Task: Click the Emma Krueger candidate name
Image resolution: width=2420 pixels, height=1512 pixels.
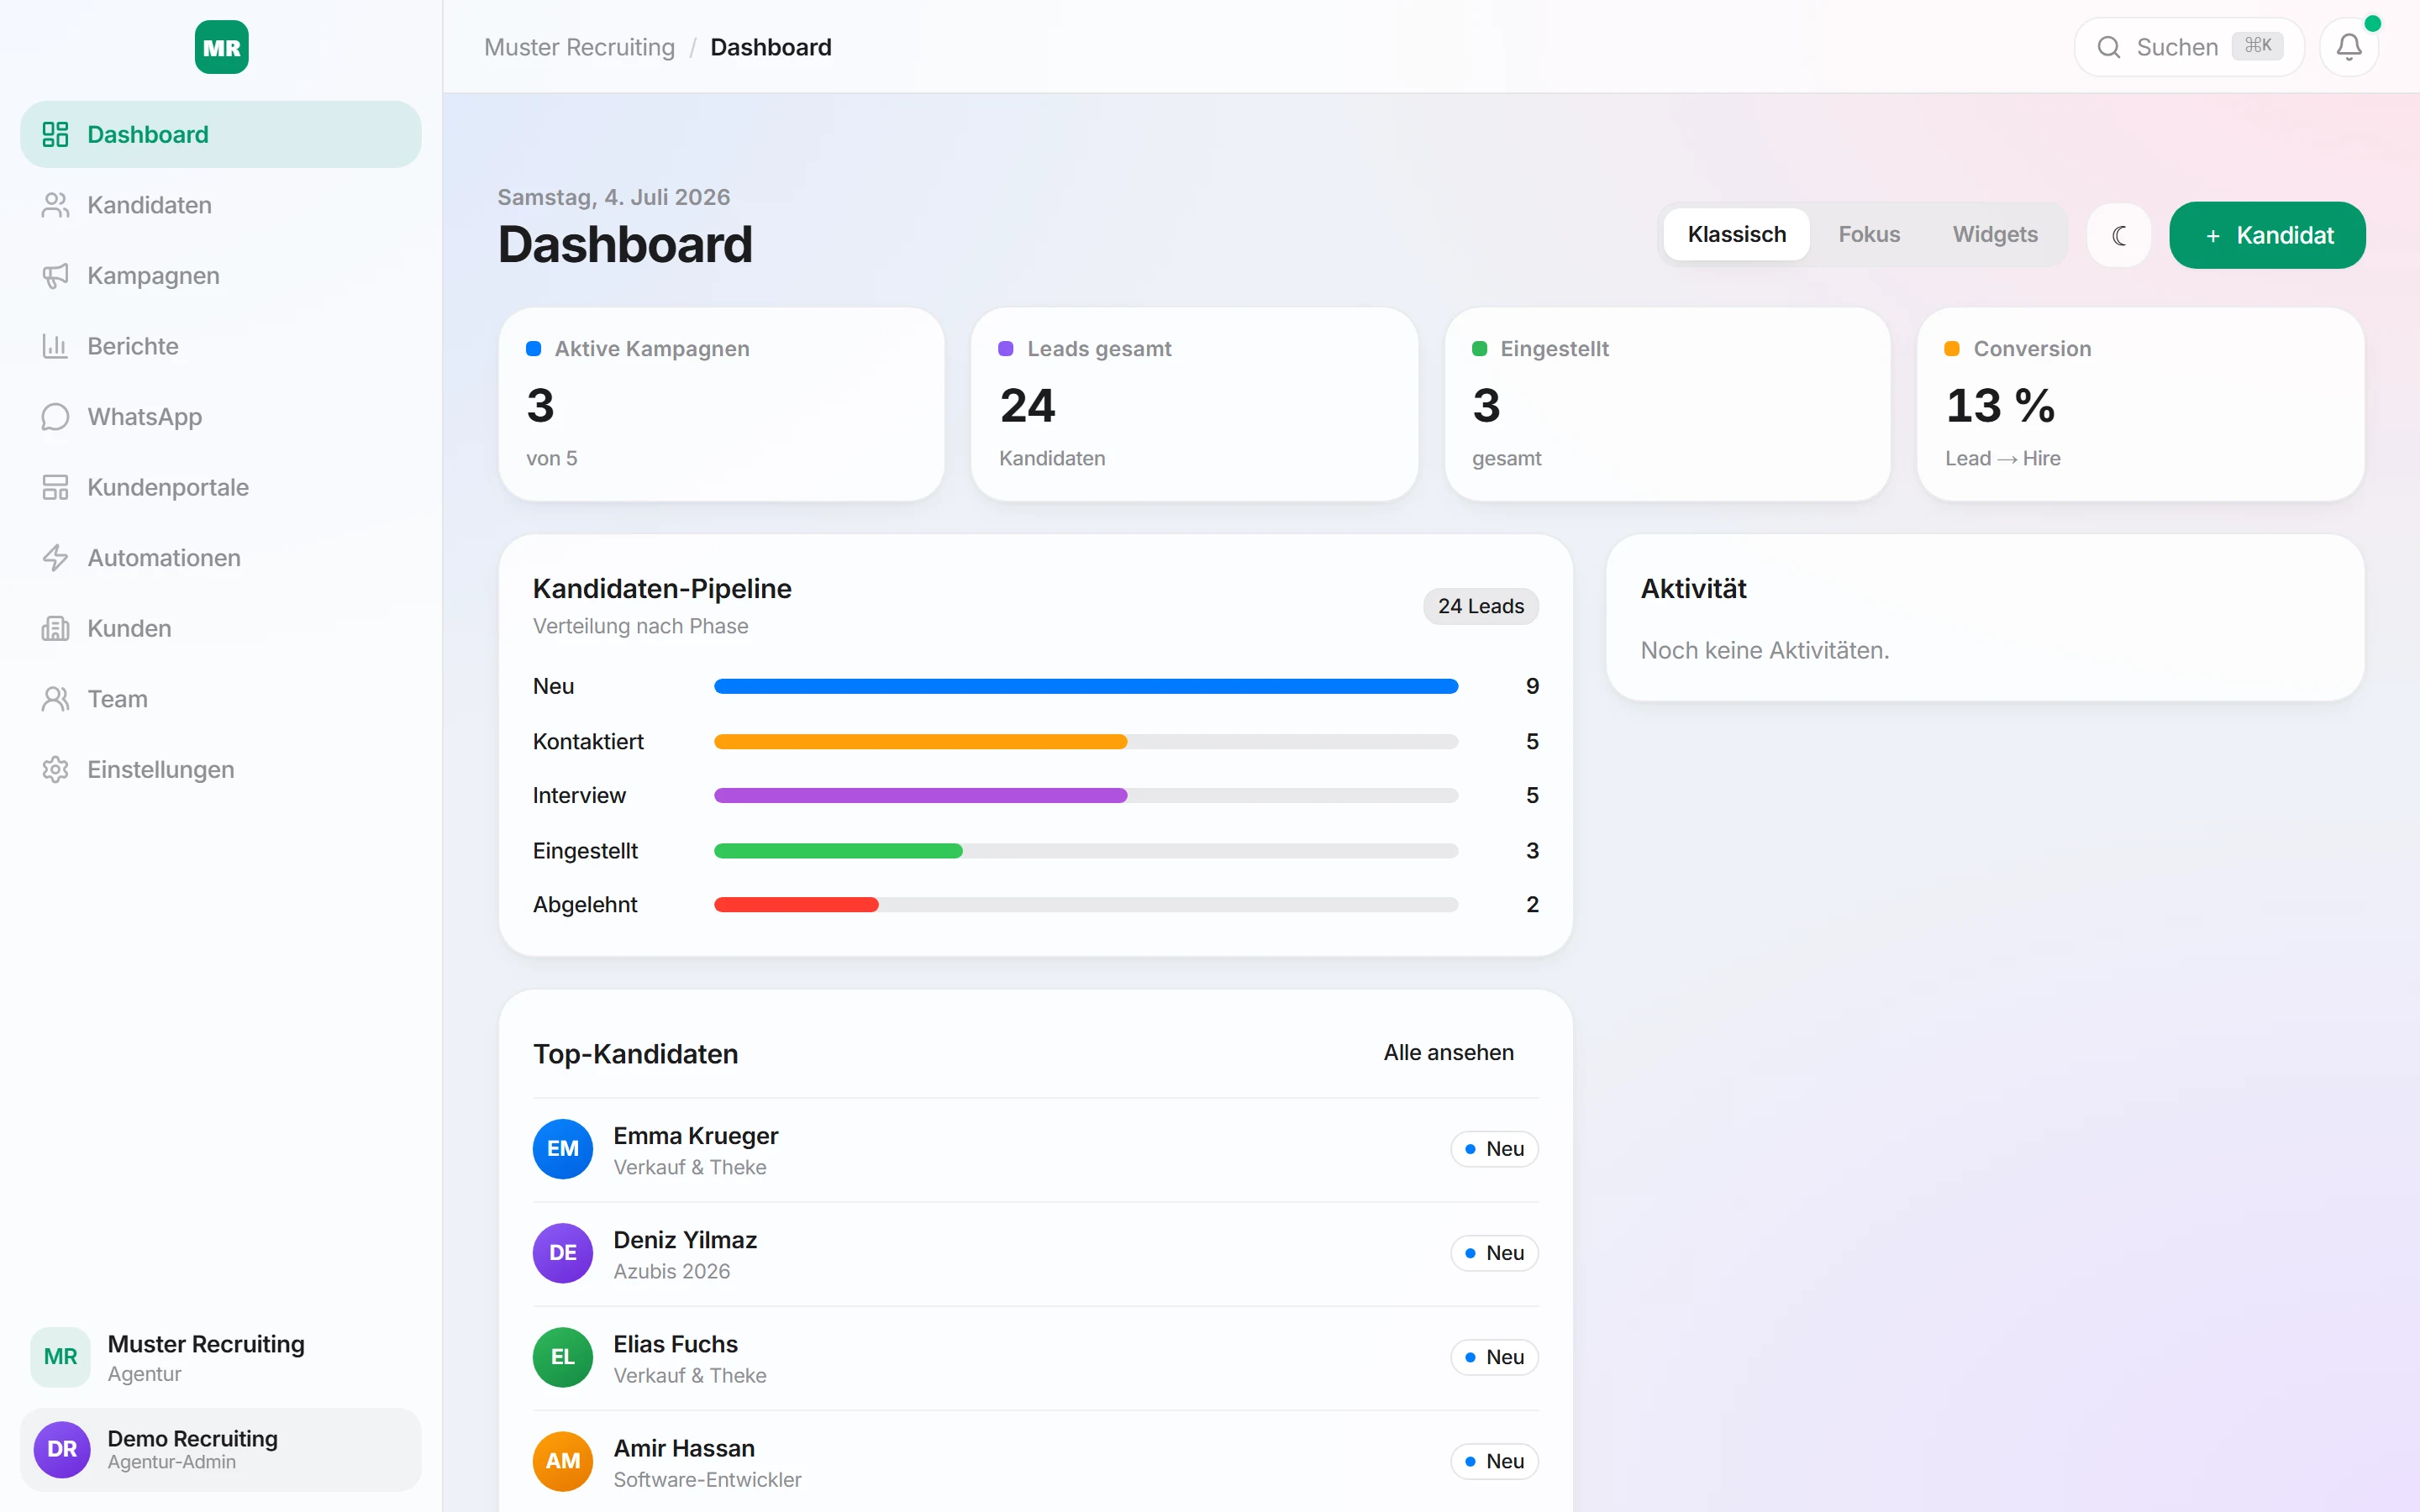Action: tap(695, 1136)
